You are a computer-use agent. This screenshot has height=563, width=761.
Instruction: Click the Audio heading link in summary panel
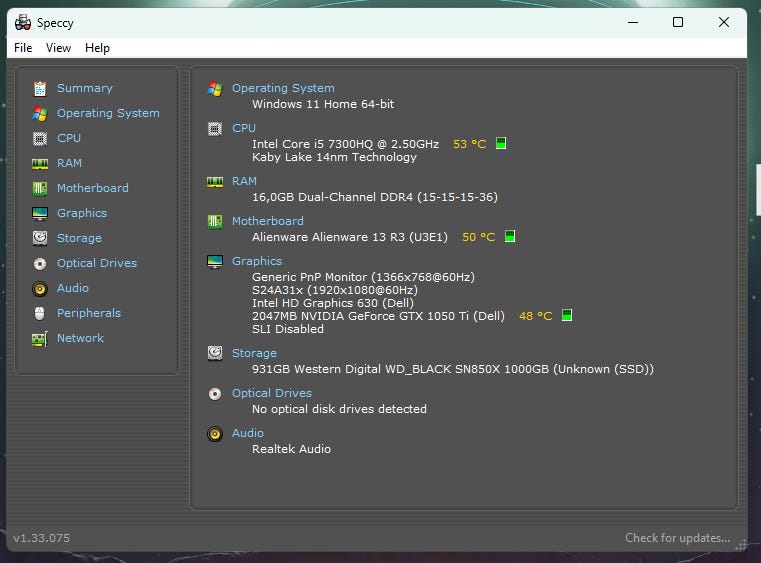[248, 433]
